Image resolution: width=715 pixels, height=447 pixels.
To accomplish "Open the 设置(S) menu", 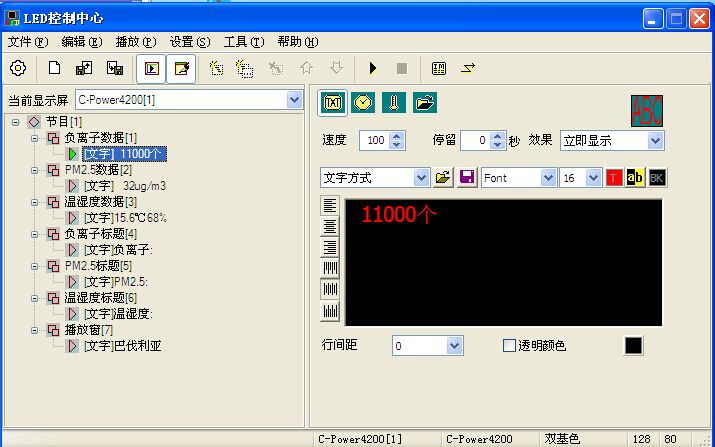I will point(190,42).
